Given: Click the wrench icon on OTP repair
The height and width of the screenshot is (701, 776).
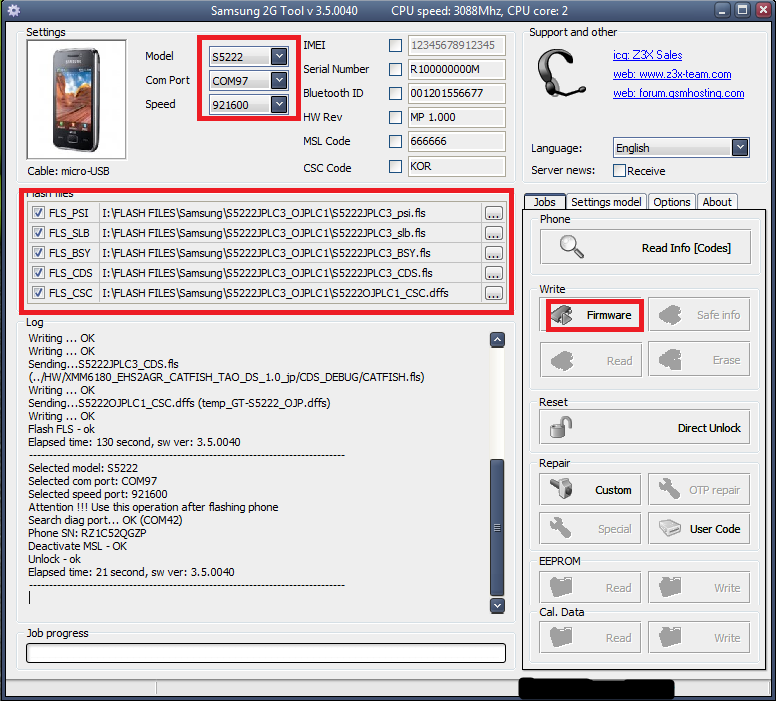Looking at the screenshot, I should (x=670, y=489).
